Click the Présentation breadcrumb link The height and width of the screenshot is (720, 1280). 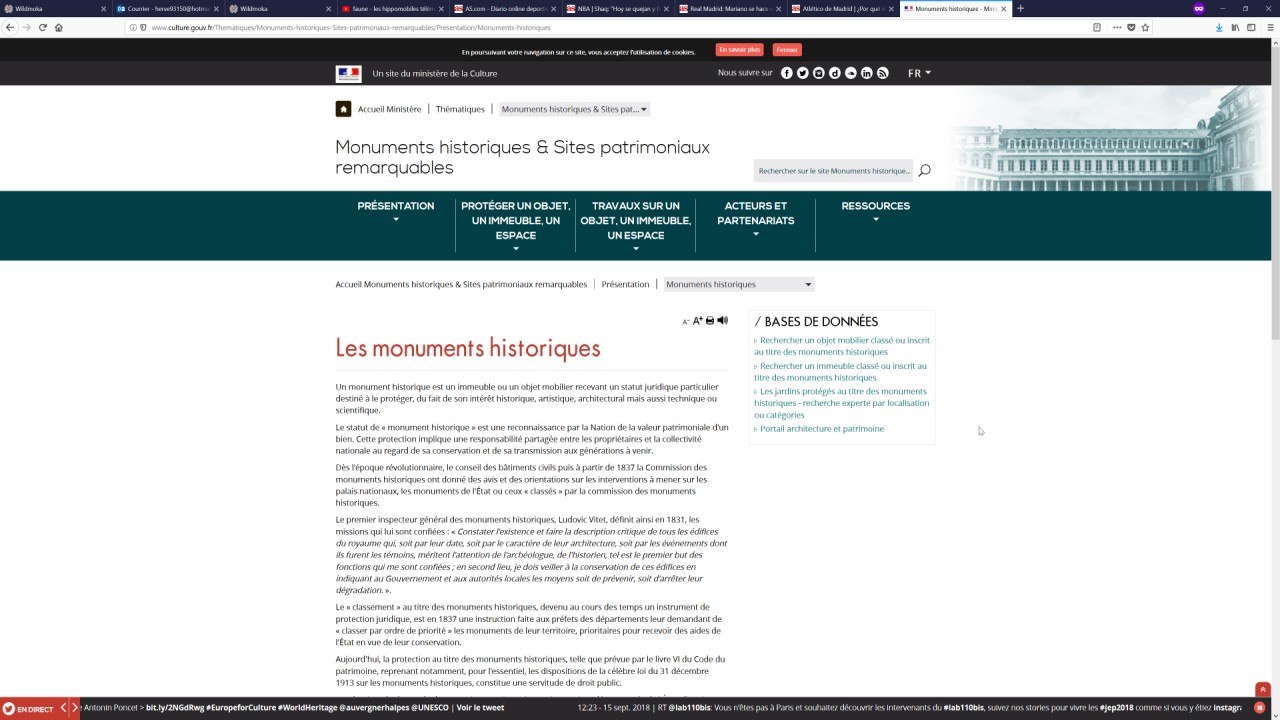coord(625,284)
